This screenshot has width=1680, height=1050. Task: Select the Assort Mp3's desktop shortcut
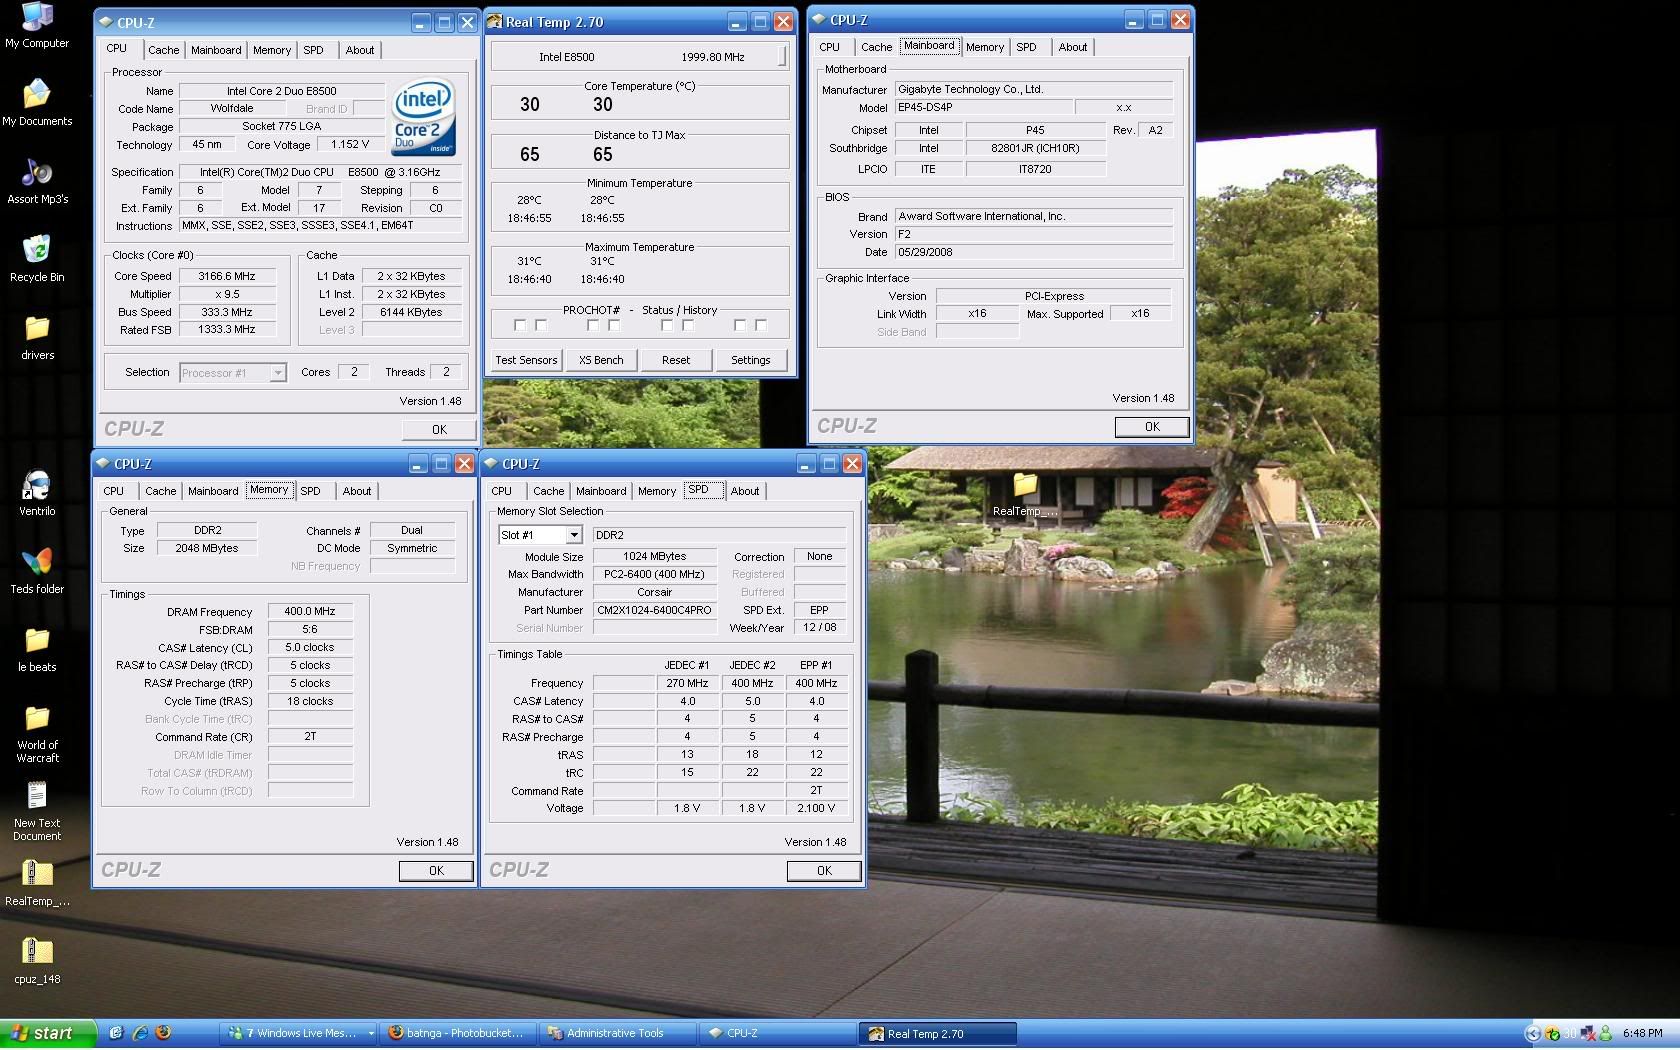point(37,181)
